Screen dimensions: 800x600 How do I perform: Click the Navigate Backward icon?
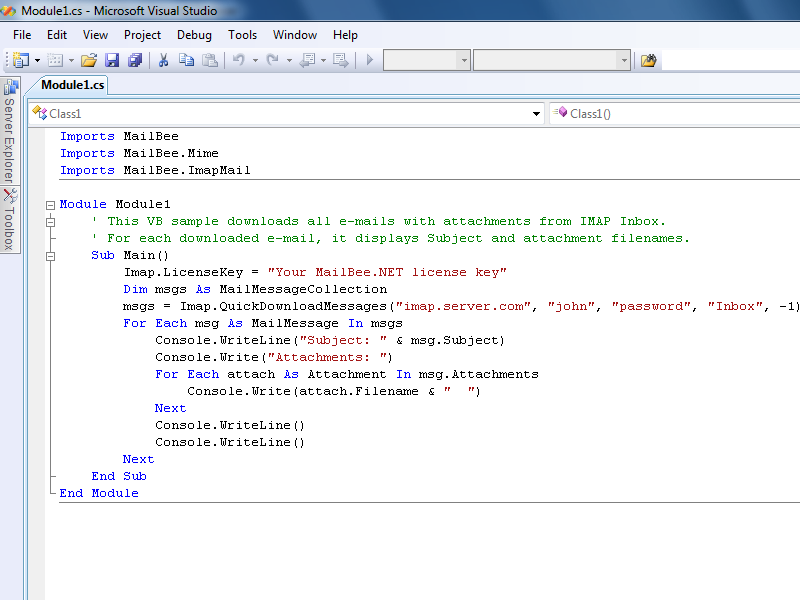308,60
